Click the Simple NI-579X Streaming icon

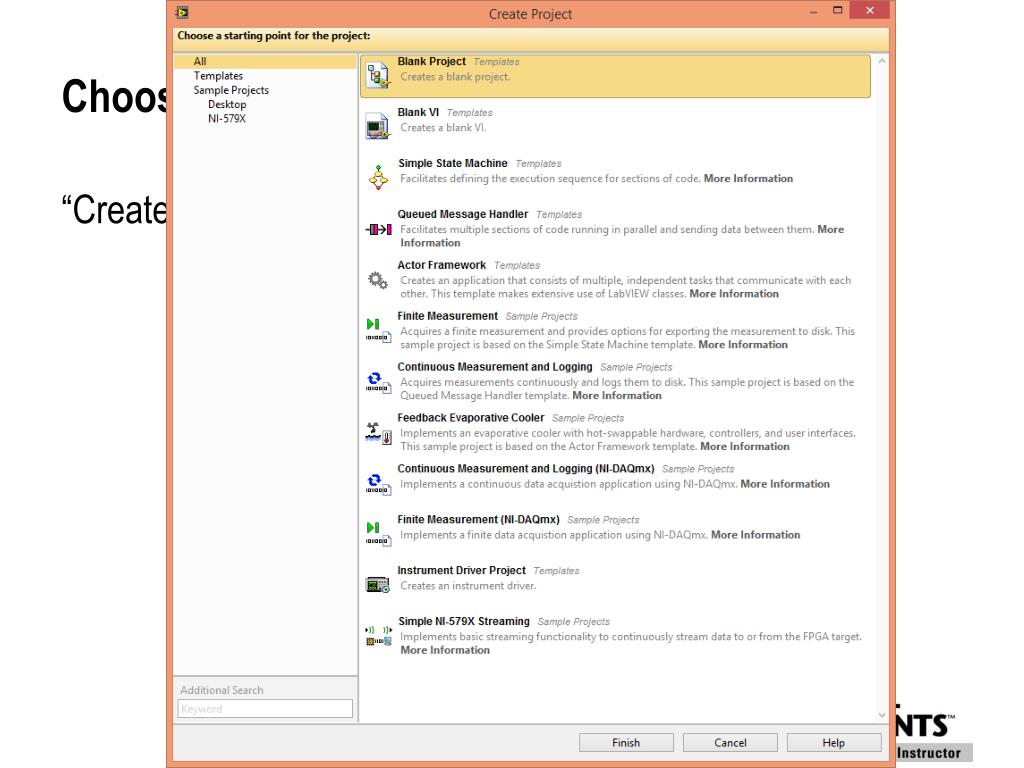click(378, 635)
